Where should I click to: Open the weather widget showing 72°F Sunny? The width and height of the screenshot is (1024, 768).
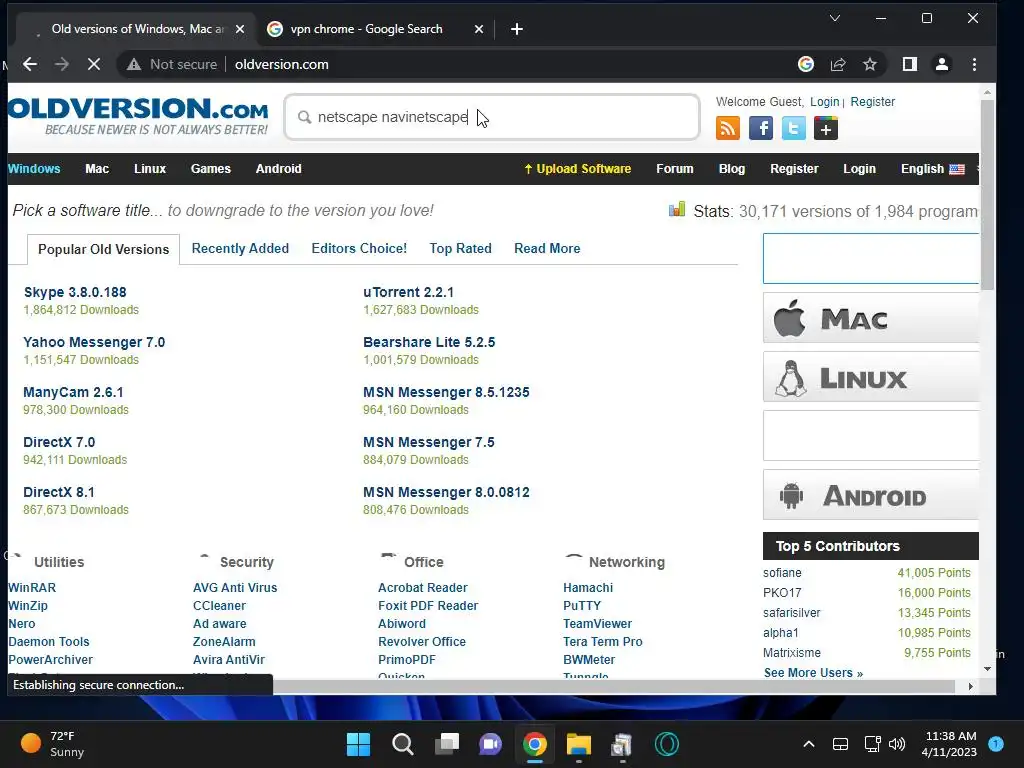[x=52, y=744]
